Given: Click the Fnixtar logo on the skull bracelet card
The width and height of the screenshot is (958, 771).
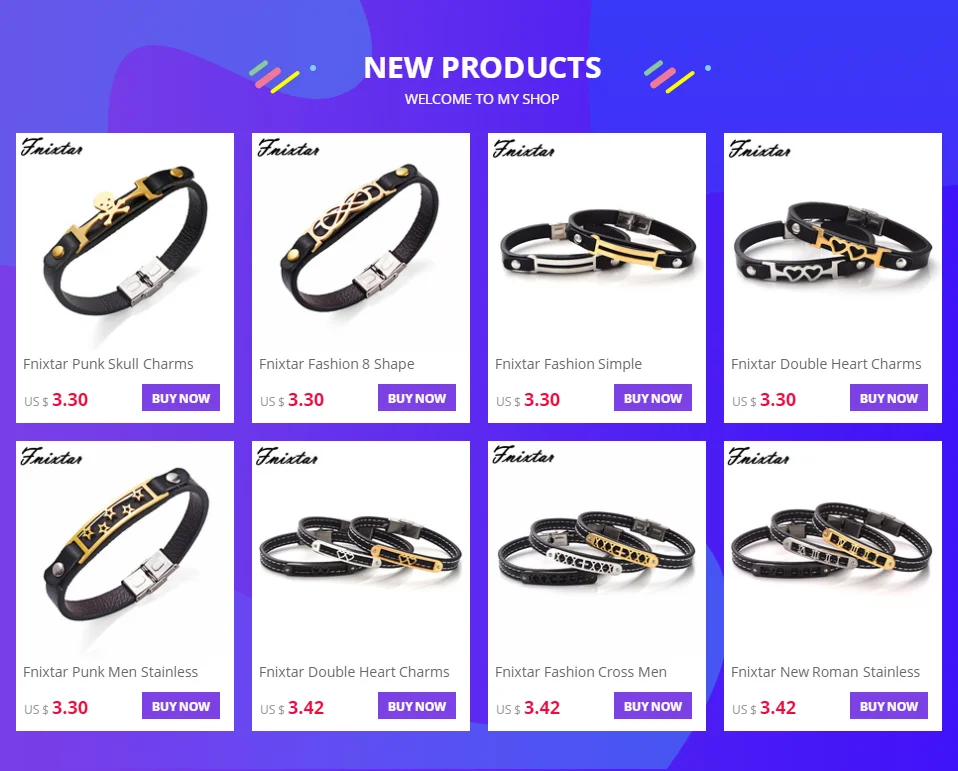Looking at the screenshot, I should tap(51, 148).
